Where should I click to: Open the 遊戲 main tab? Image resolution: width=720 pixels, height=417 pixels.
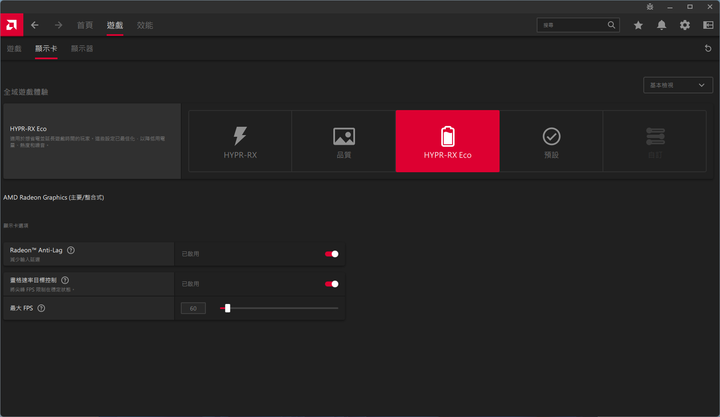pos(115,25)
